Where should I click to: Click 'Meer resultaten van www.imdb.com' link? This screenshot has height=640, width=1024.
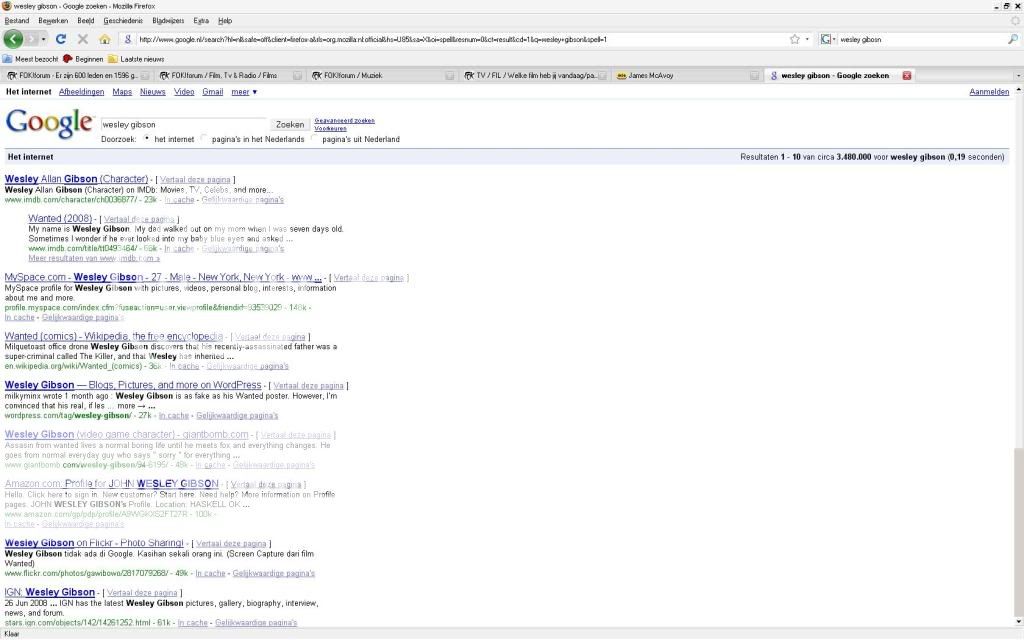click(94, 259)
